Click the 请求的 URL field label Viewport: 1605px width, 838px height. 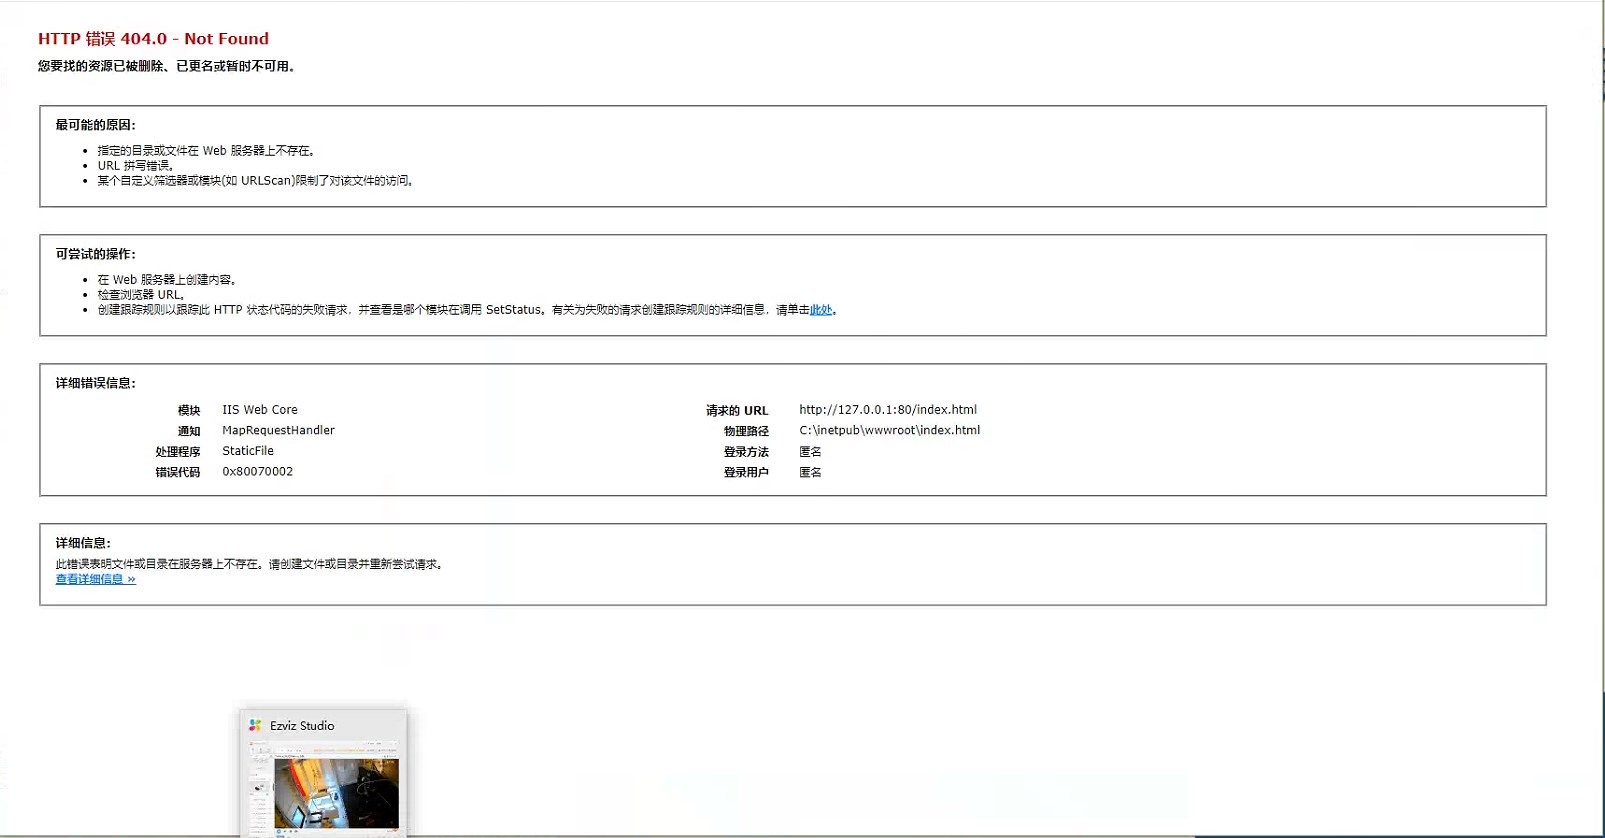pos(737,411)
